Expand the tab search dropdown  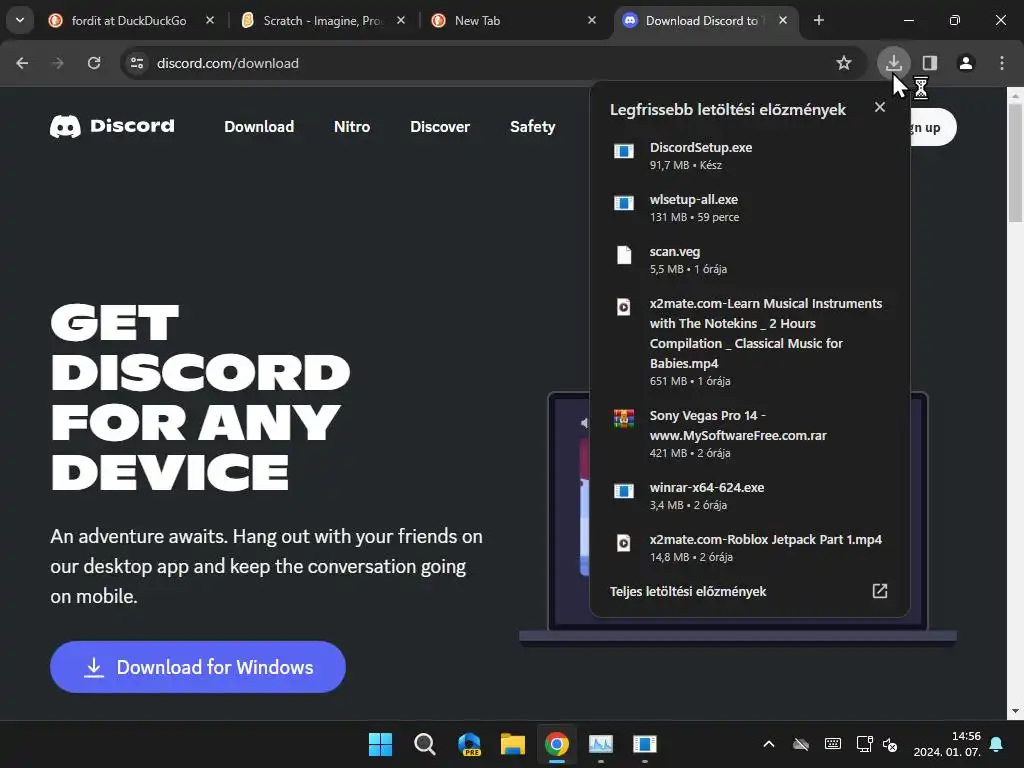[x=20, y=20]
